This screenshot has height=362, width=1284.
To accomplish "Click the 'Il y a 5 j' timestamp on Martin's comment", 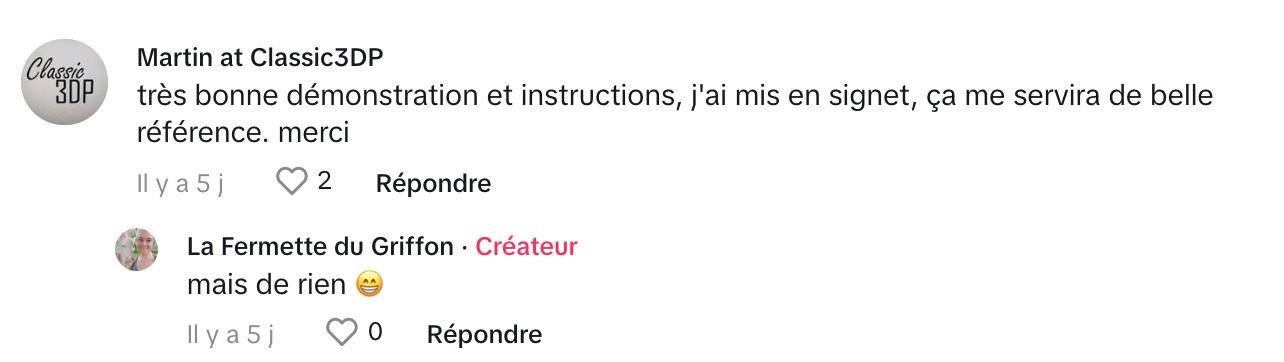I will [180, 184].
